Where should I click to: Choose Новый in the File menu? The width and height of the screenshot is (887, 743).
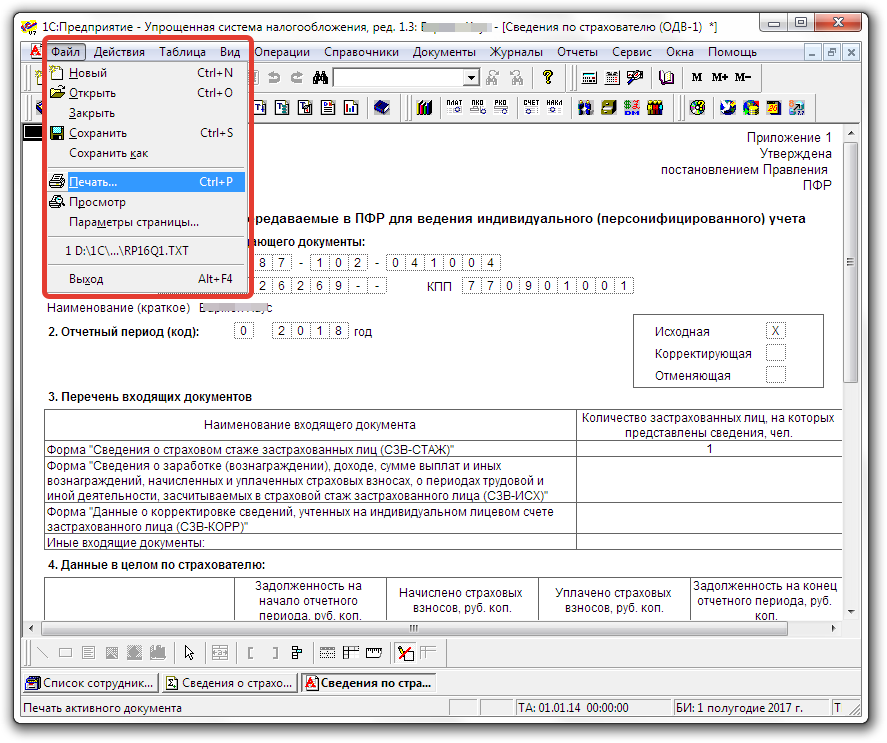[x=147, y=73]
